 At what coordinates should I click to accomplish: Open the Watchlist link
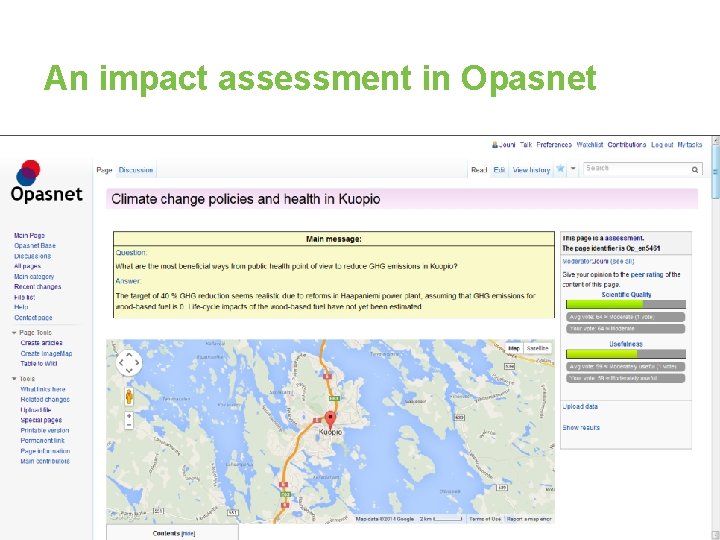tap(590, 145)
